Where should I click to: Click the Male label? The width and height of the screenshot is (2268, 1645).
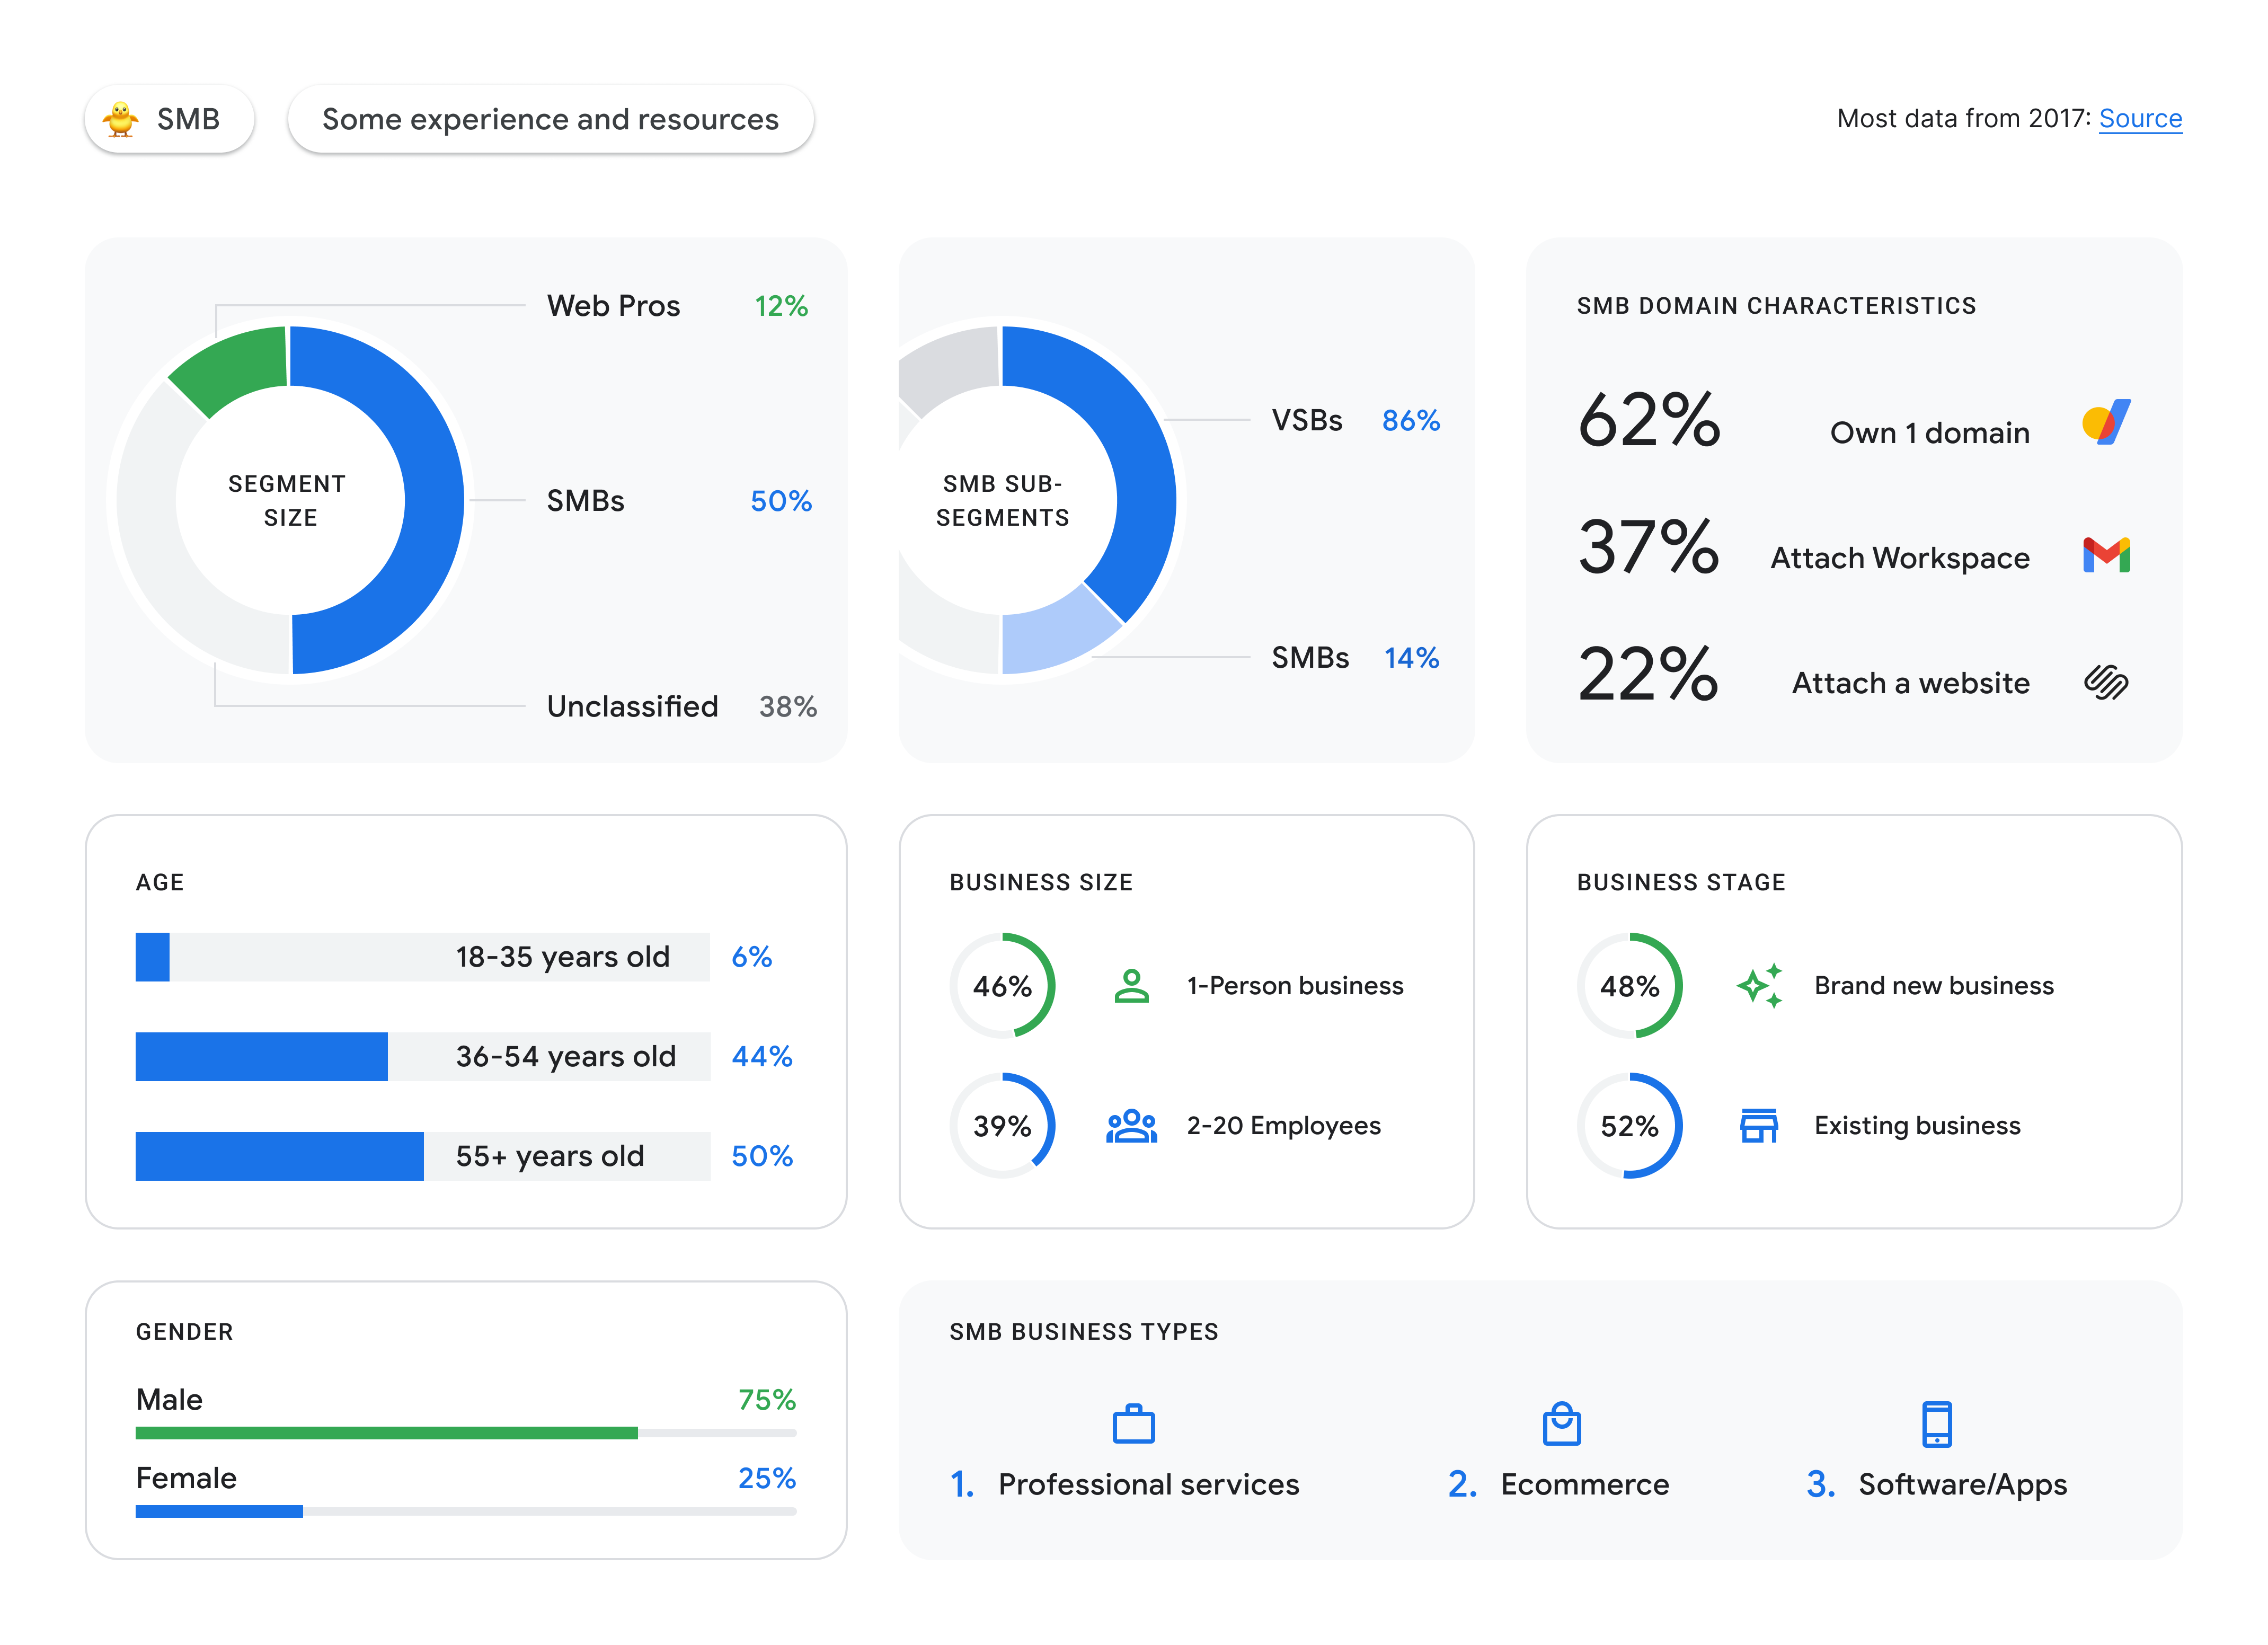[169, 1400]
